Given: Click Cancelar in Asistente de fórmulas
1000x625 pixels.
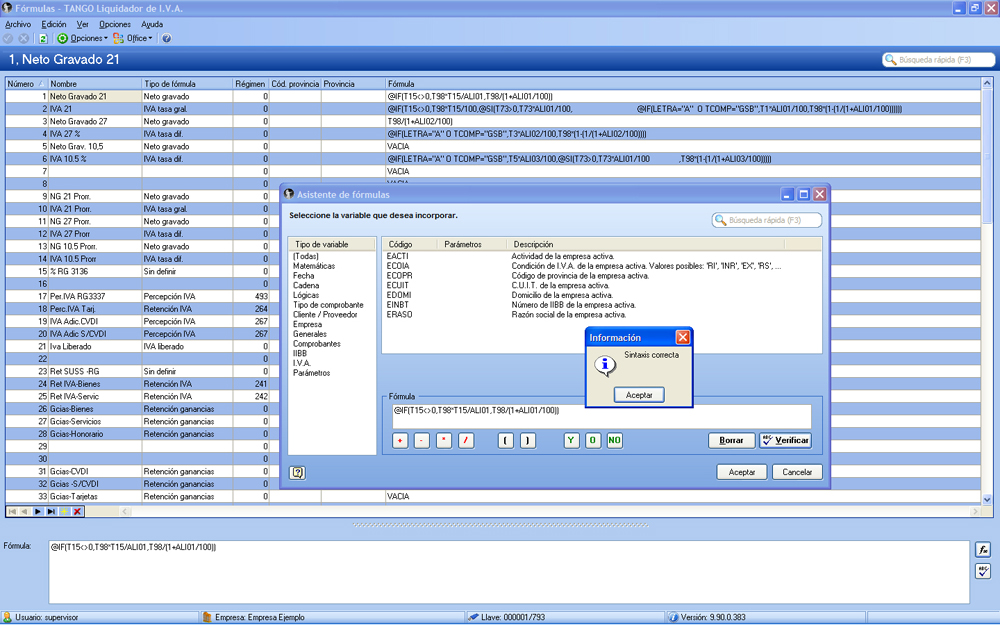Looking at the screenshot, I should pyautogui.click(x=797, y=472).
